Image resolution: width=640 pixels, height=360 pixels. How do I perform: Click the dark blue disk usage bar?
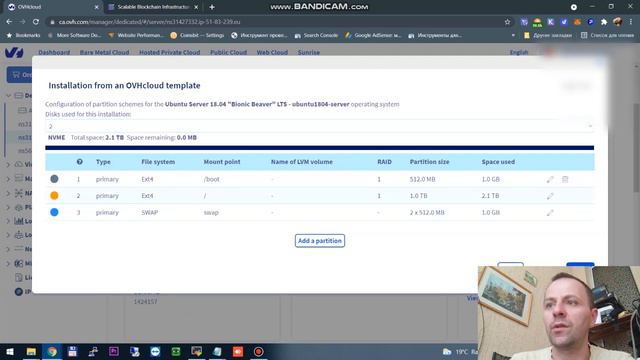point(320,148)
